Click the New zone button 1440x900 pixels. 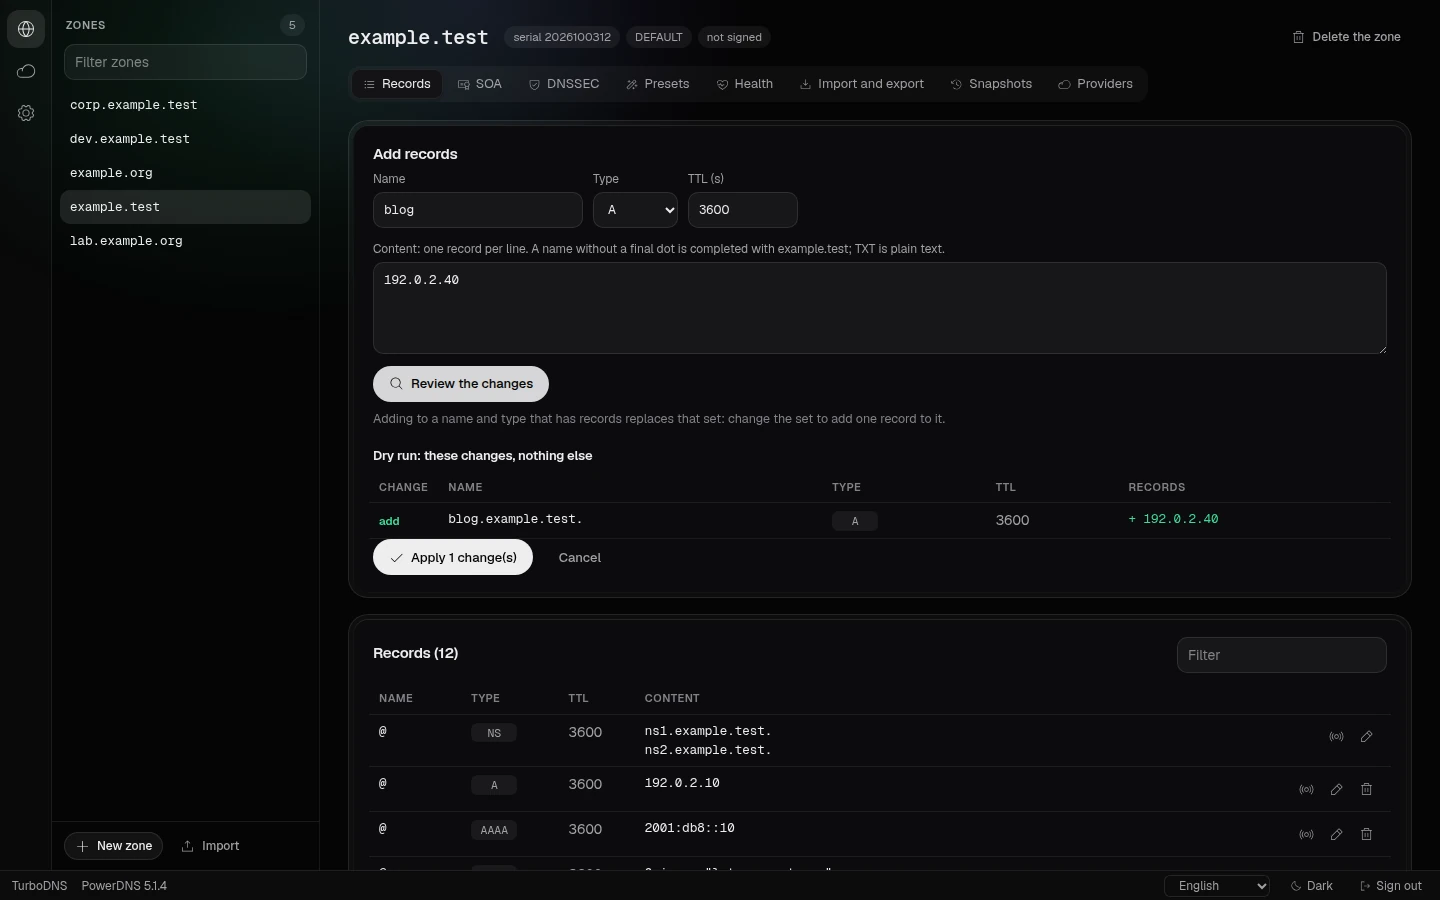(115, 846)
